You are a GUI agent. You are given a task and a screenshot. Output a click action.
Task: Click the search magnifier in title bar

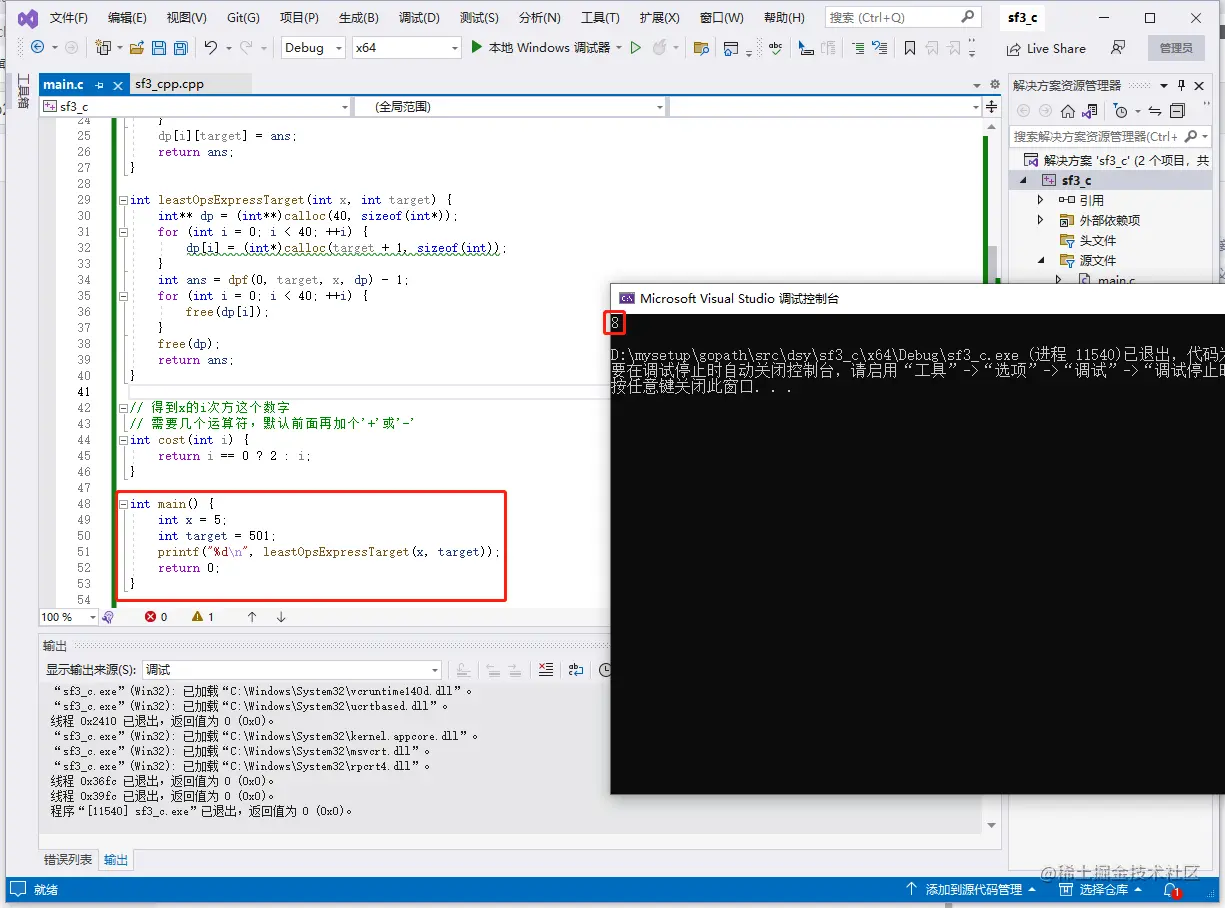point(967,17)
